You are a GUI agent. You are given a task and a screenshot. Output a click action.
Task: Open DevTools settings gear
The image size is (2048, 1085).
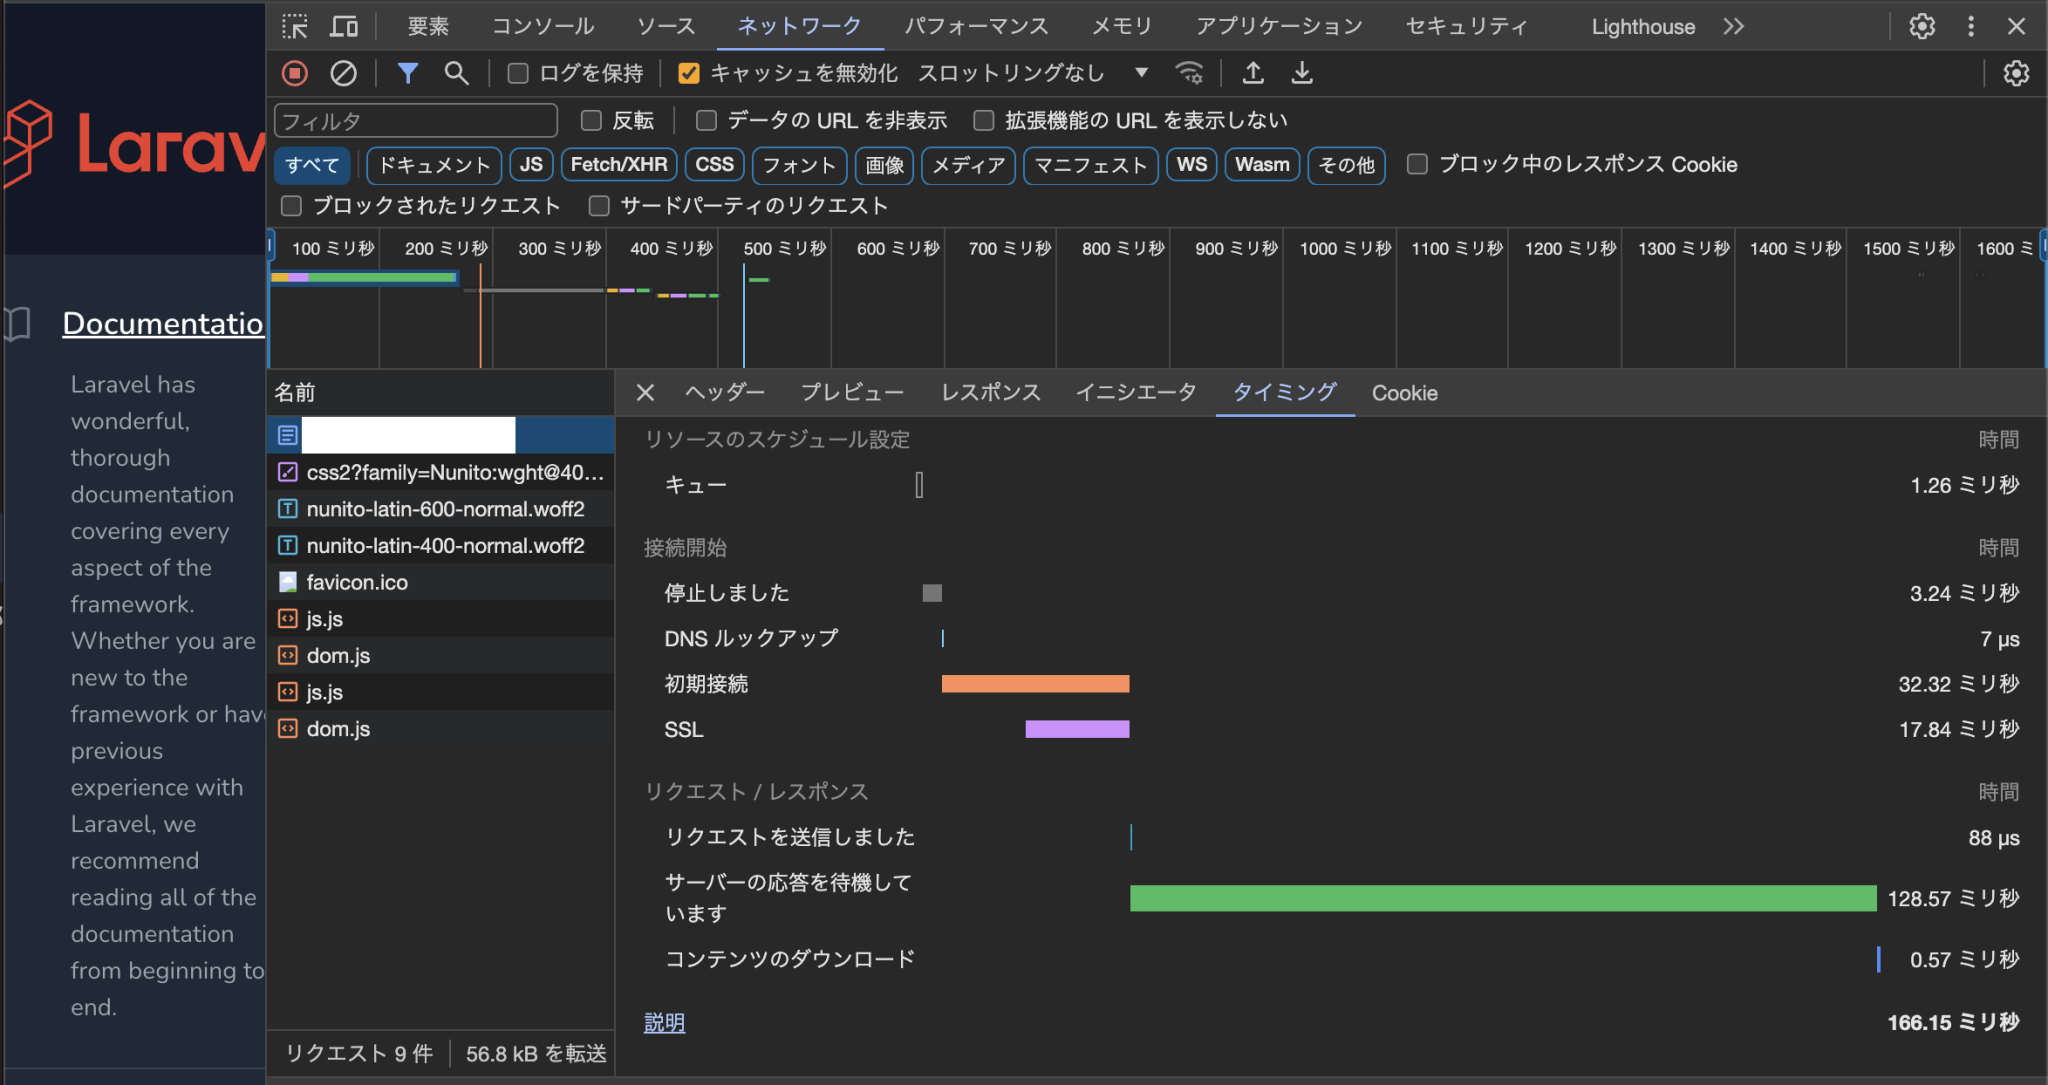[x=1922, y=26]
